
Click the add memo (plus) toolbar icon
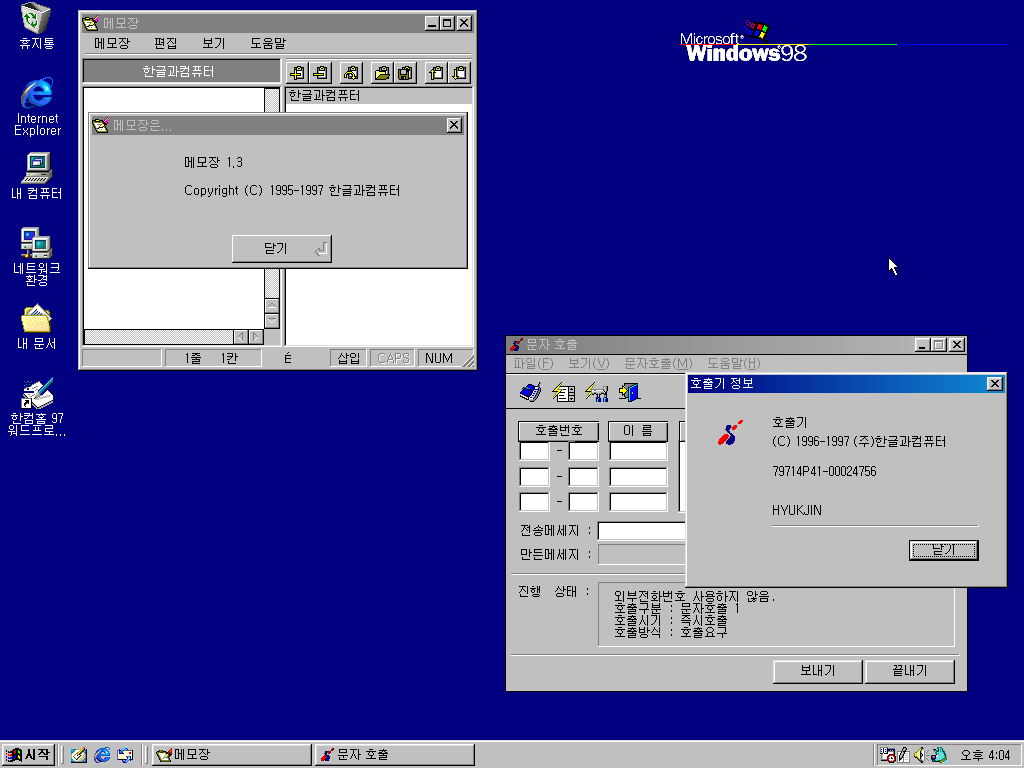point(297,72)
